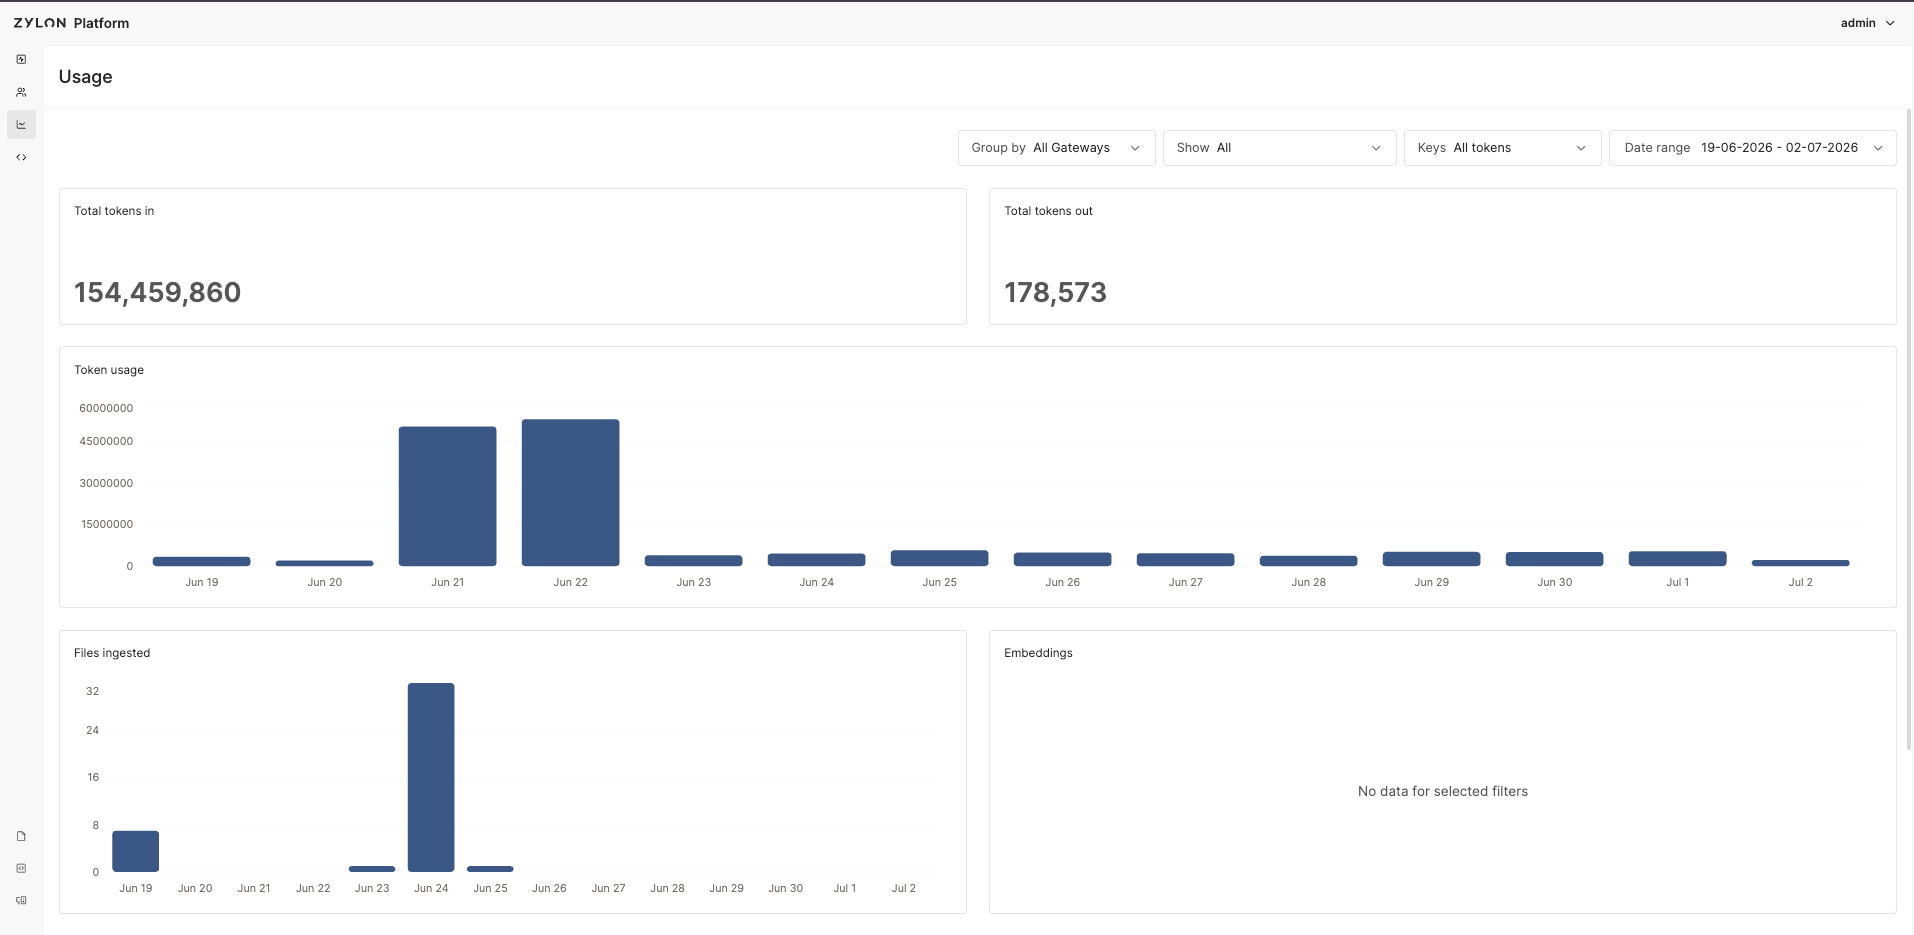
Task: Click the 32 y-axis label in Files ingested
Action: 92,691
